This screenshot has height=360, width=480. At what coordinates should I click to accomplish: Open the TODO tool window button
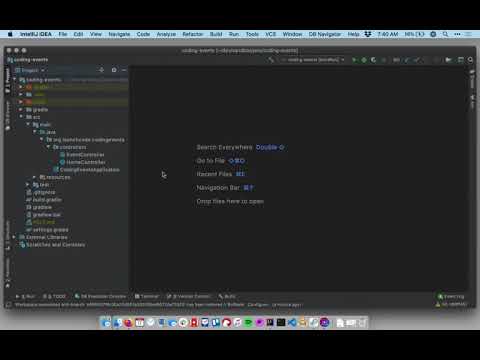tap(54, 296)
